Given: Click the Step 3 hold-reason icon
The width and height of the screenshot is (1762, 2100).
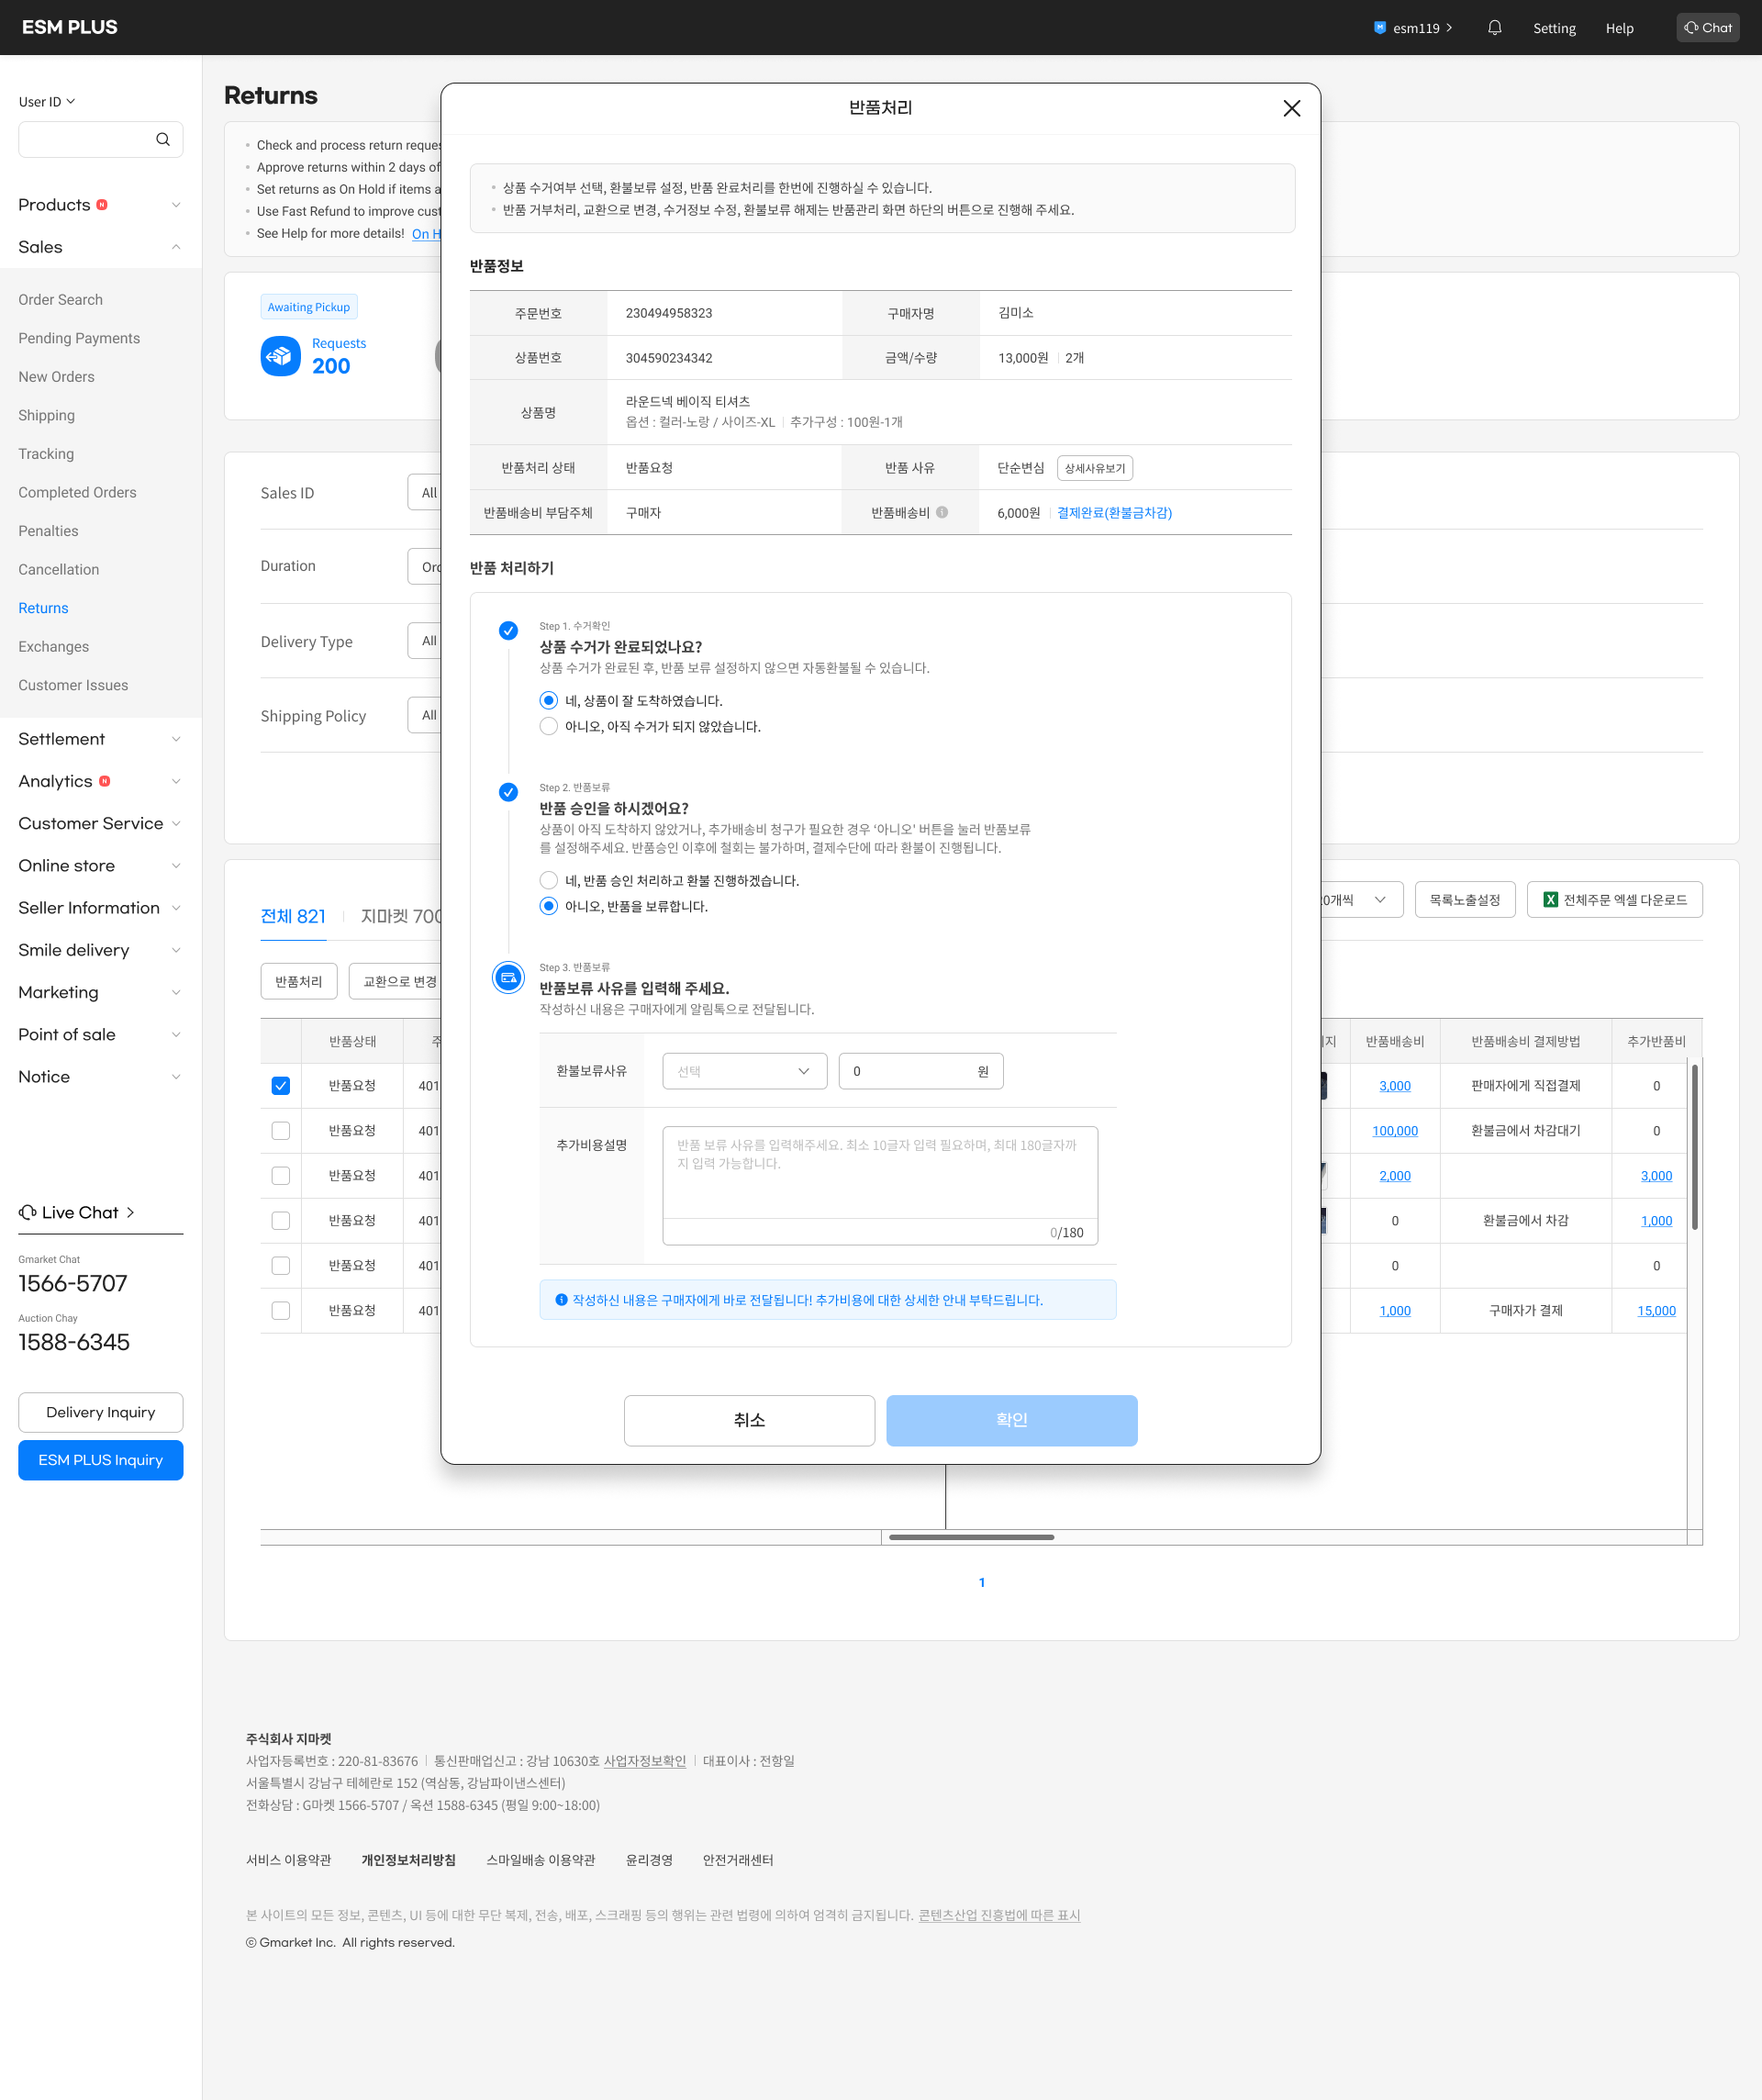Looking at the screenshot, I should click(508, 978).
